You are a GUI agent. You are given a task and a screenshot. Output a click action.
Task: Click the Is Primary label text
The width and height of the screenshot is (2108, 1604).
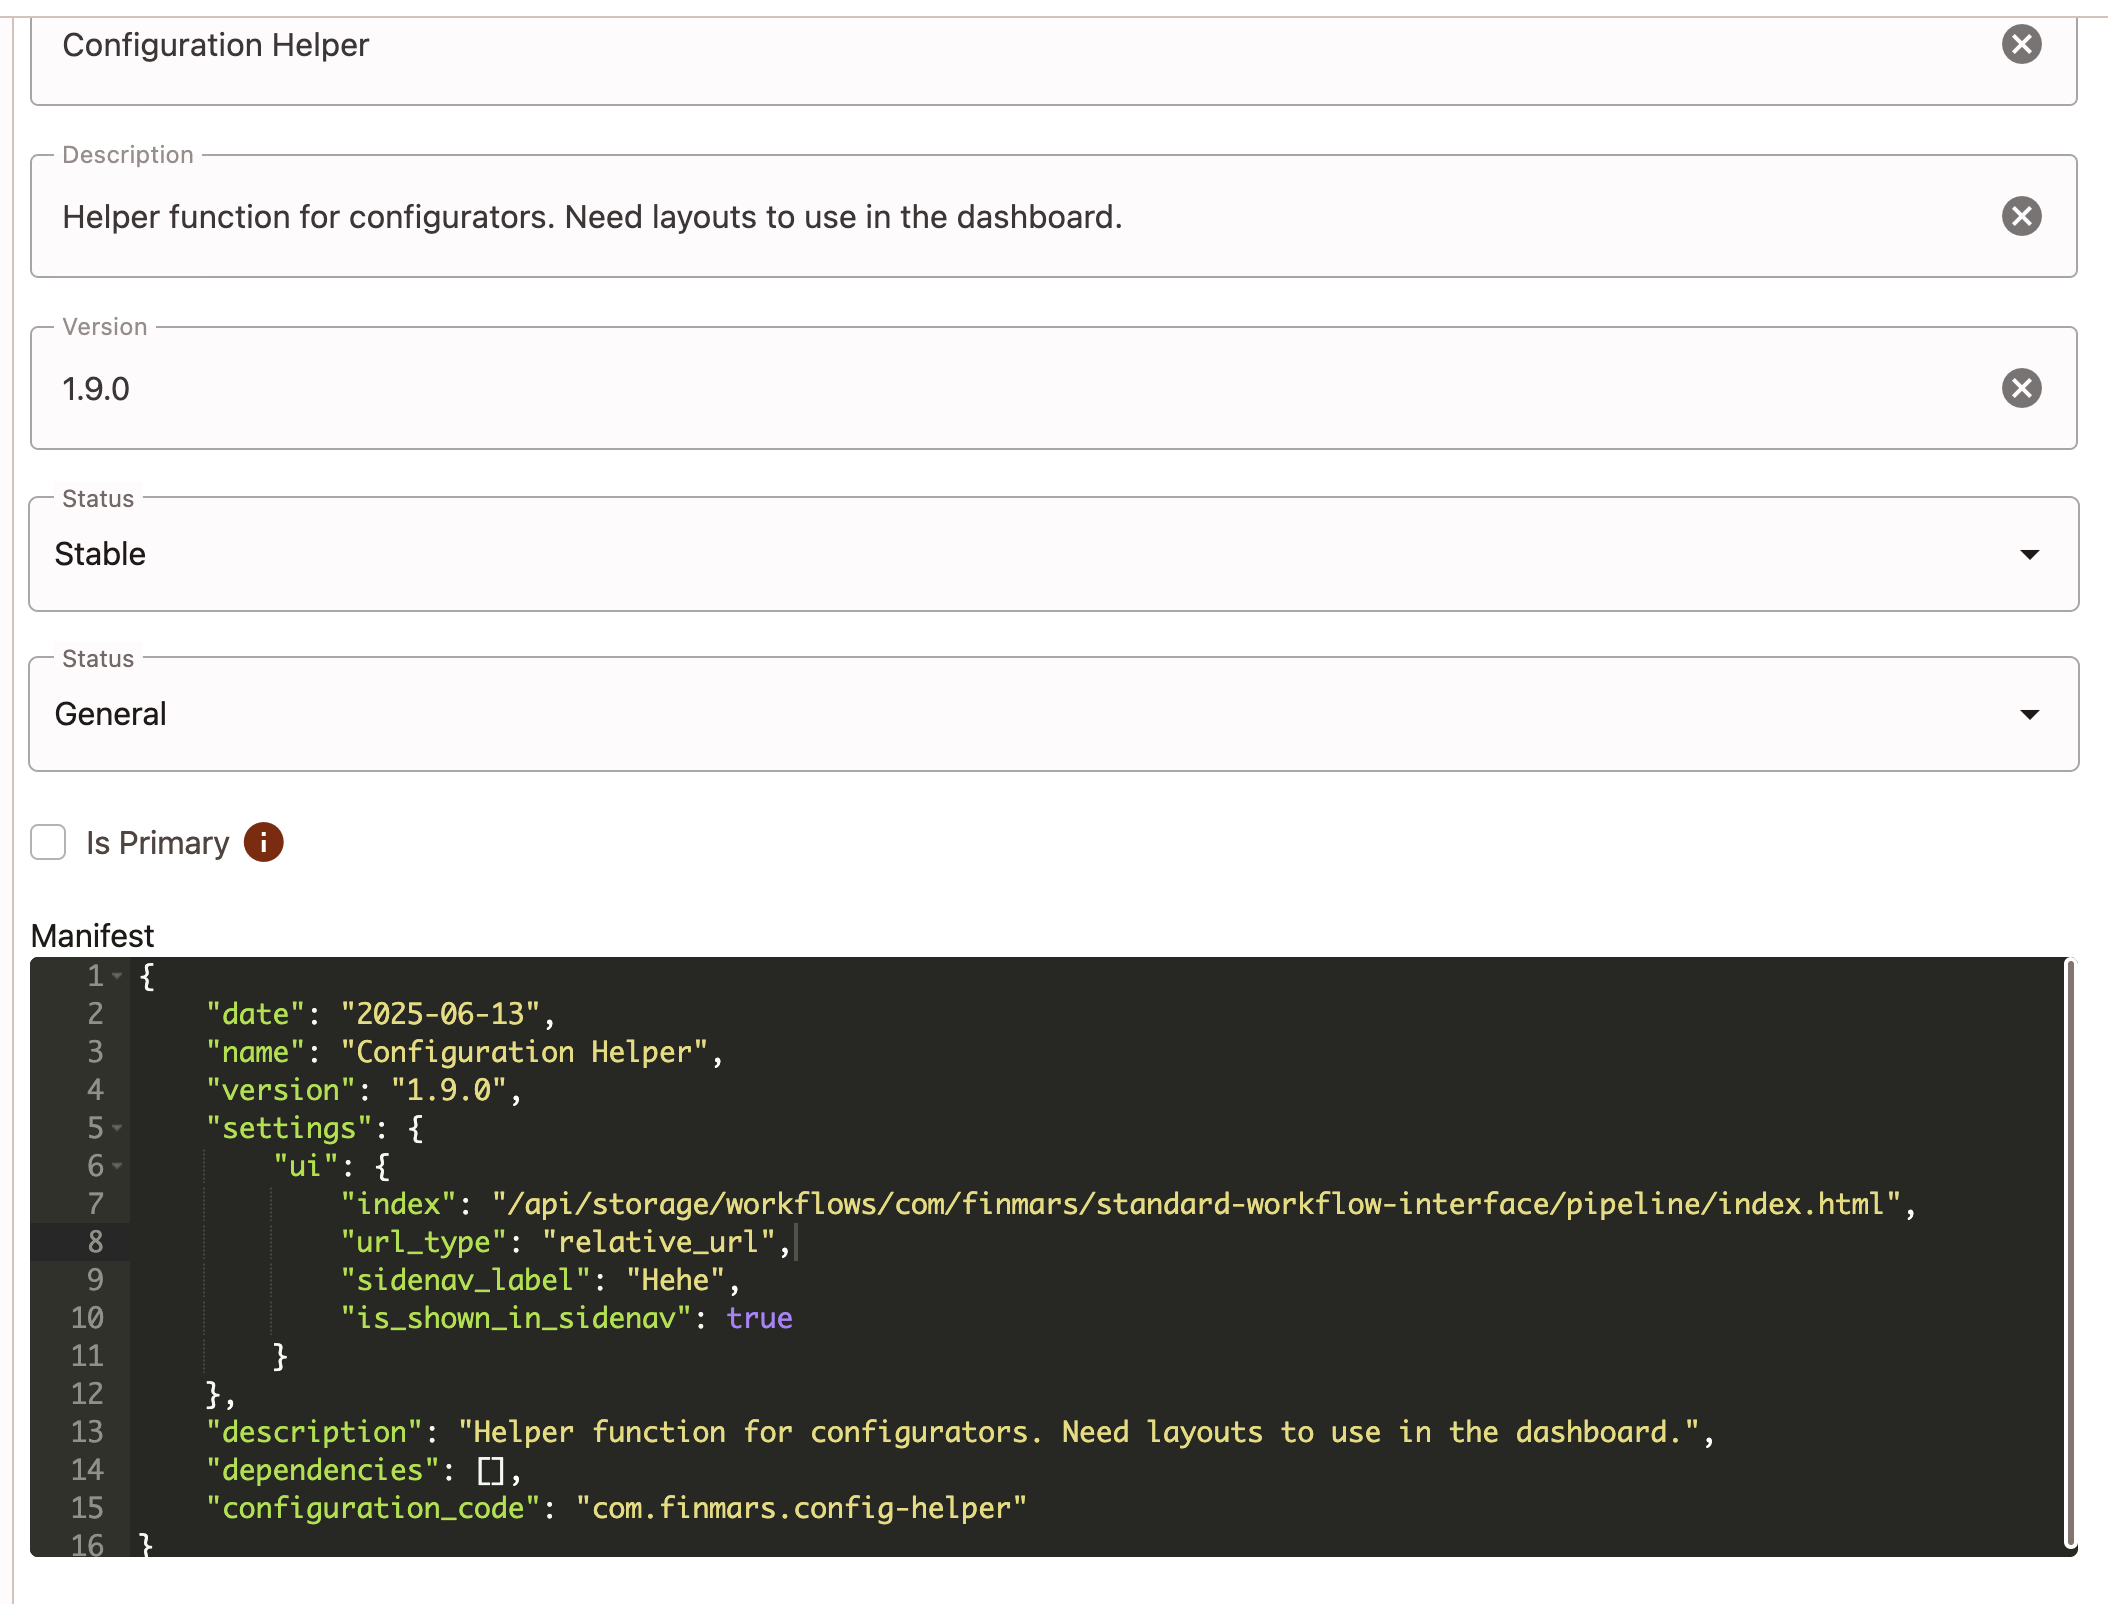(x=158, y=843)
